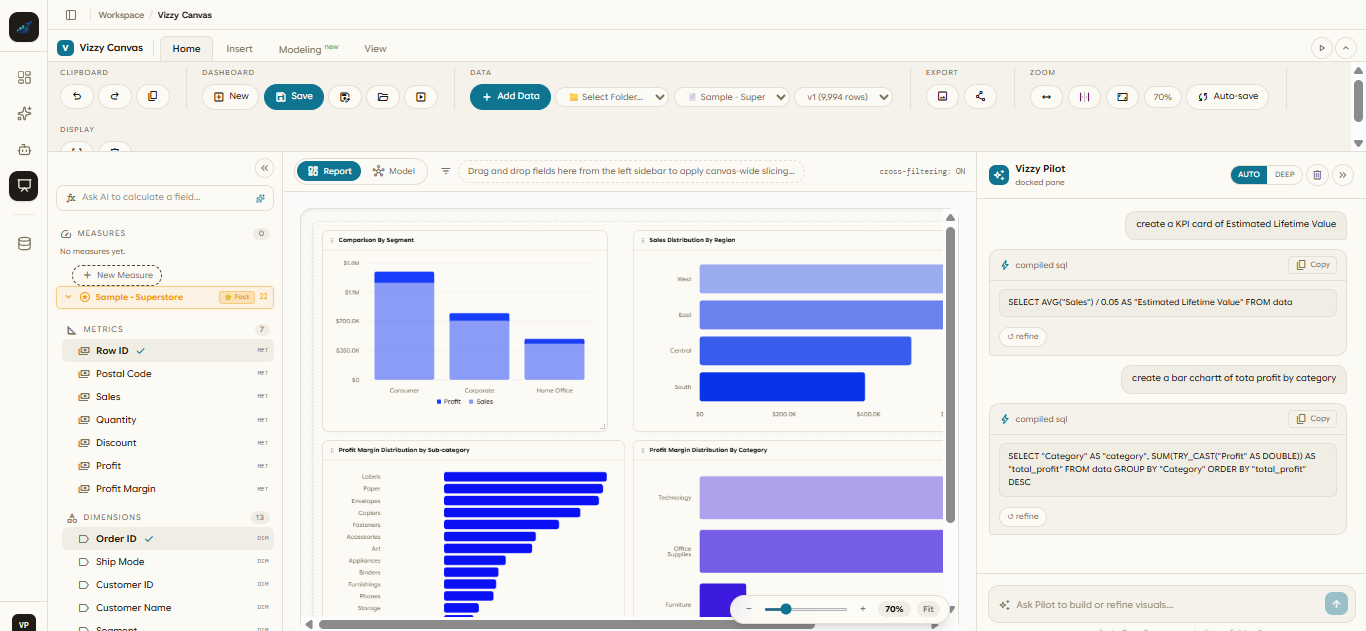Screen dimensions: 1366x631
Task: Toggle the sidebar panel icon beside Workspace
Action: tap(70, 15)
